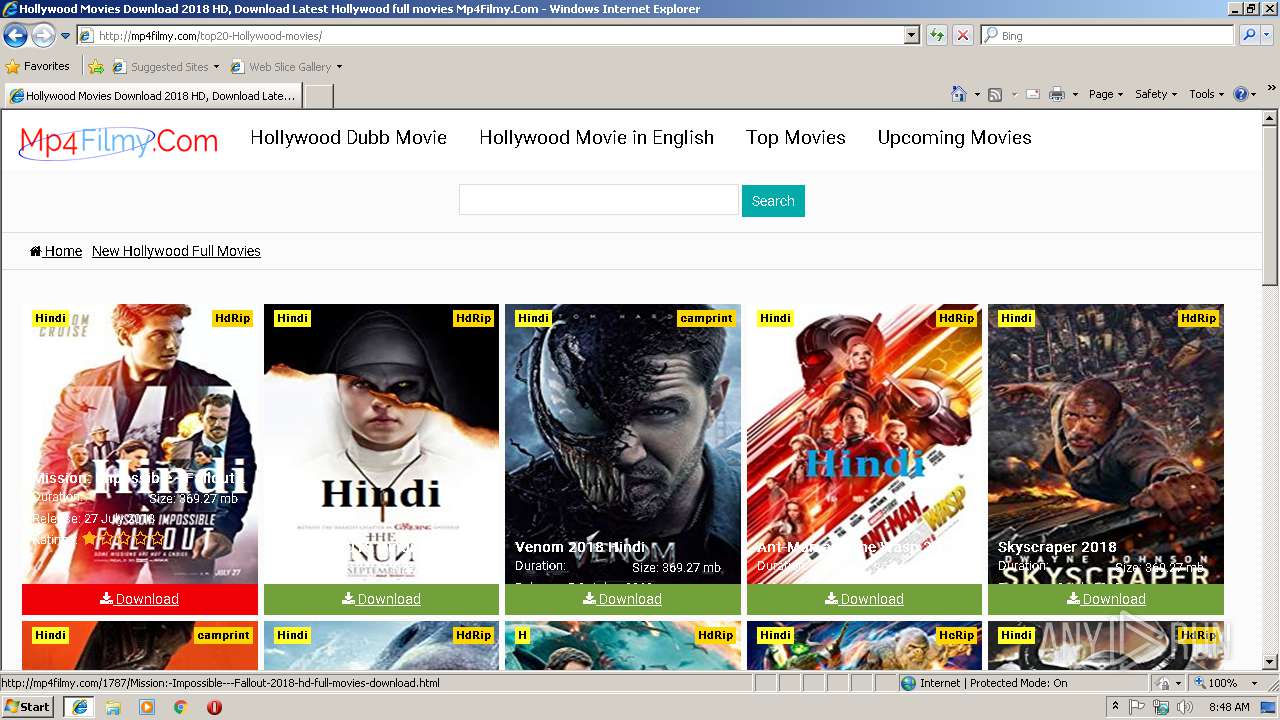Expand the Print options dropdown arrow
This screenshot has height=720, width=1280.
pyautogui.click(x=1075, y=94)
